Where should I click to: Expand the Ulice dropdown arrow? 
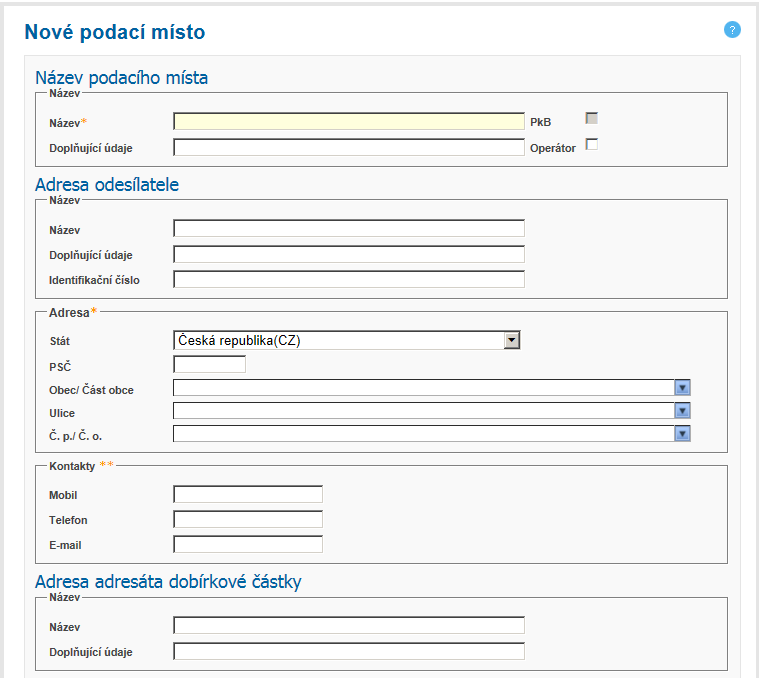pos(683,411)
